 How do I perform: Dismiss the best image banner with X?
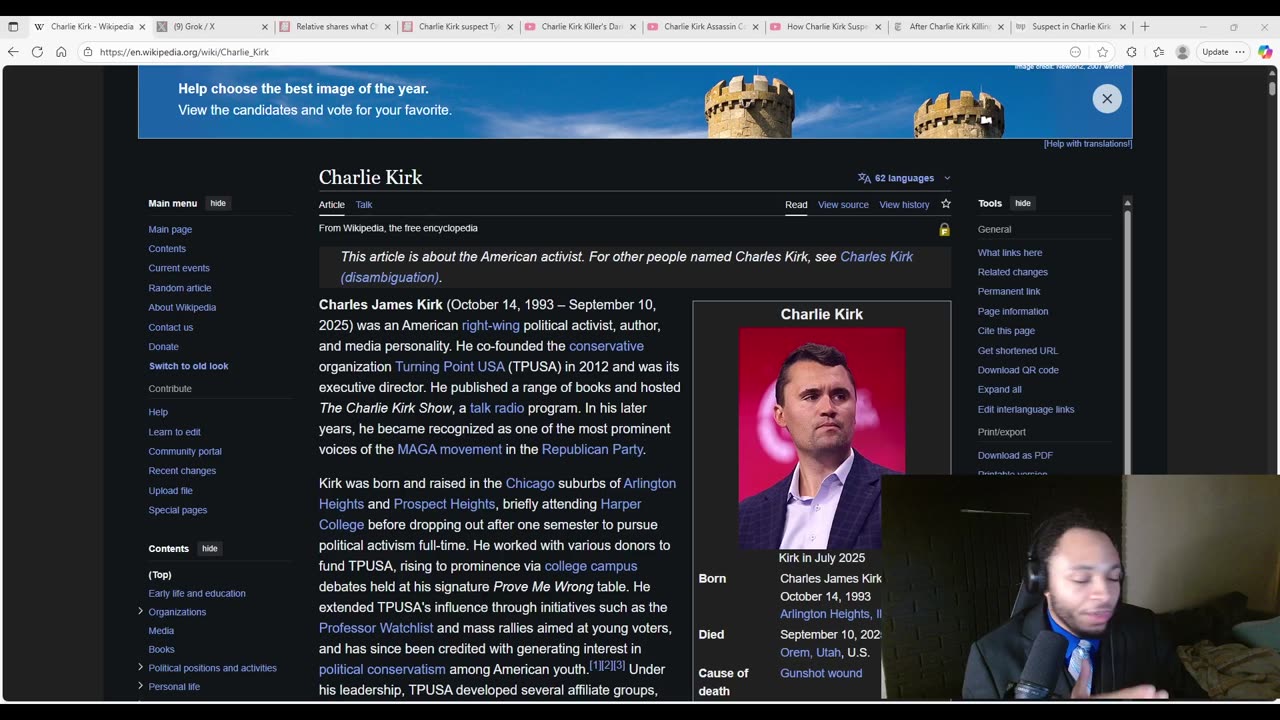pos(1107,98)
